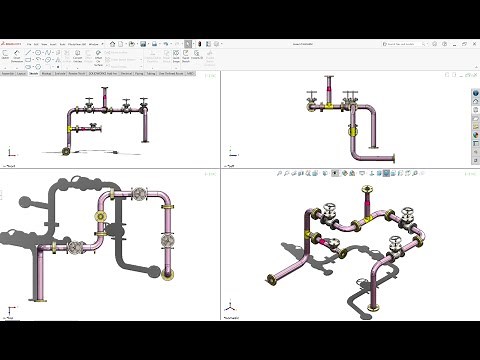Select the Line sketch tool
480x360 pixels.
click(28, 52)
